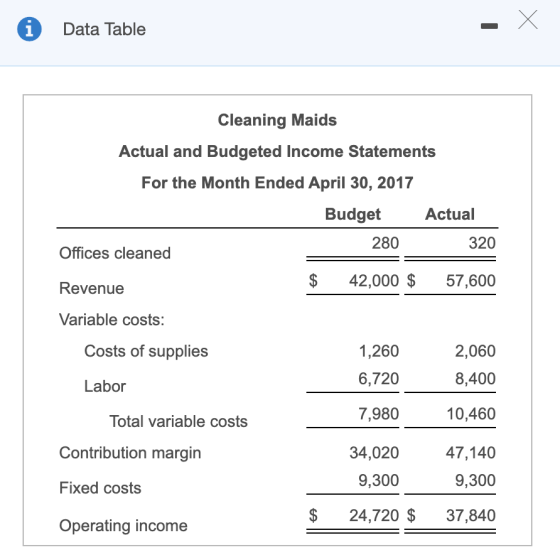Select budgeted labor cost 6,720
The image size is (560, 550).
pyautogui.click(x=379, y=379)
